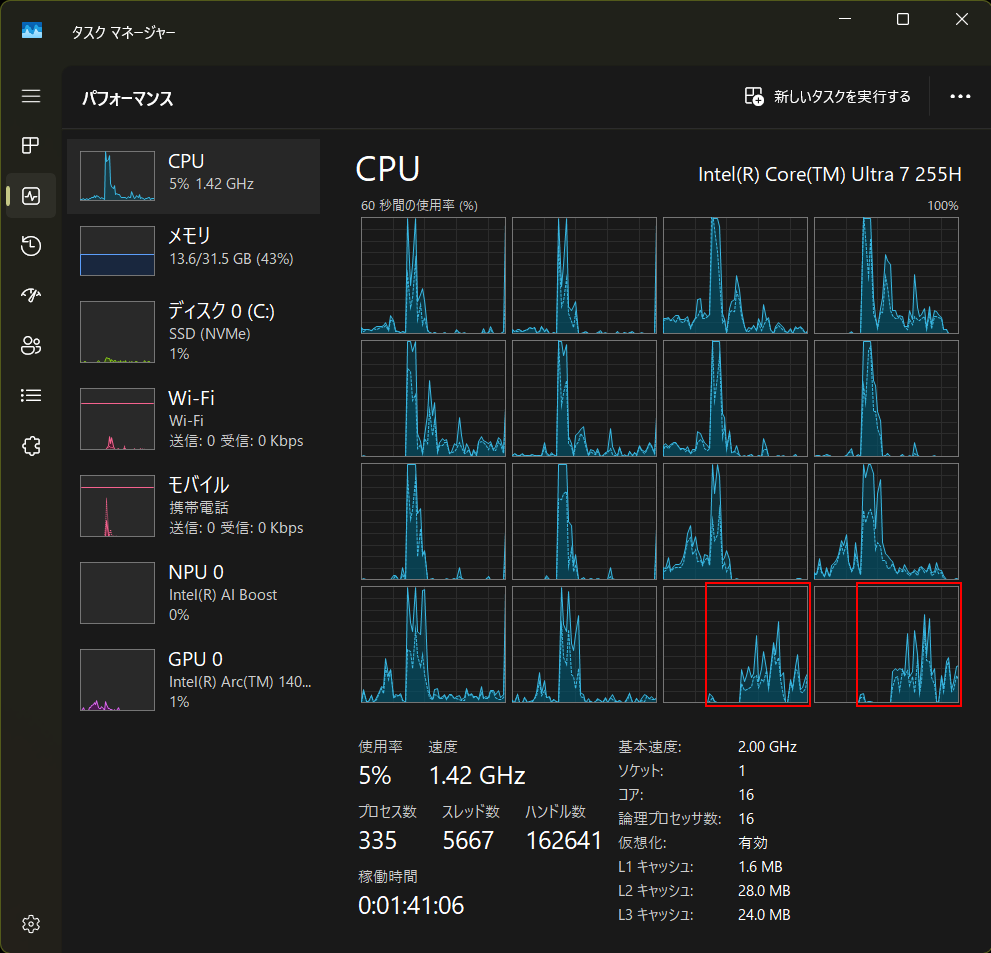The width and height of the screenshot is (991, 953).
Task: Select the GPU 0 item
Action: [x=194, y=680]
